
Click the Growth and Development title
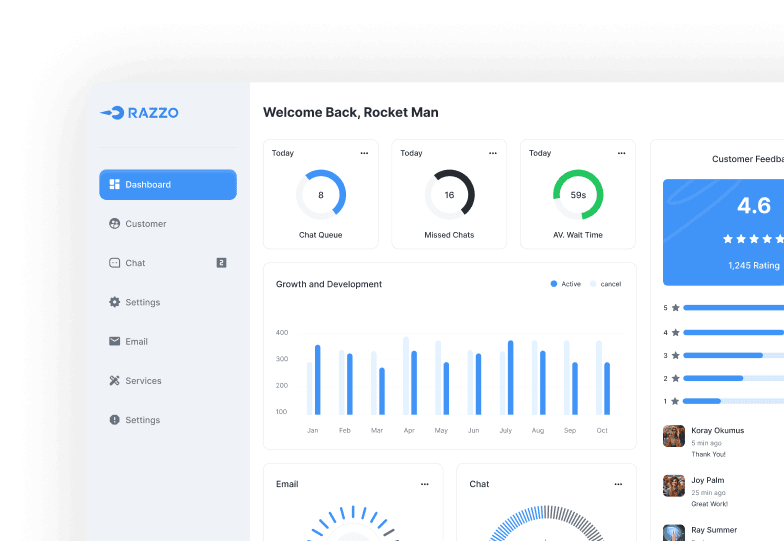pyautogui.click(x=328, y=284)
